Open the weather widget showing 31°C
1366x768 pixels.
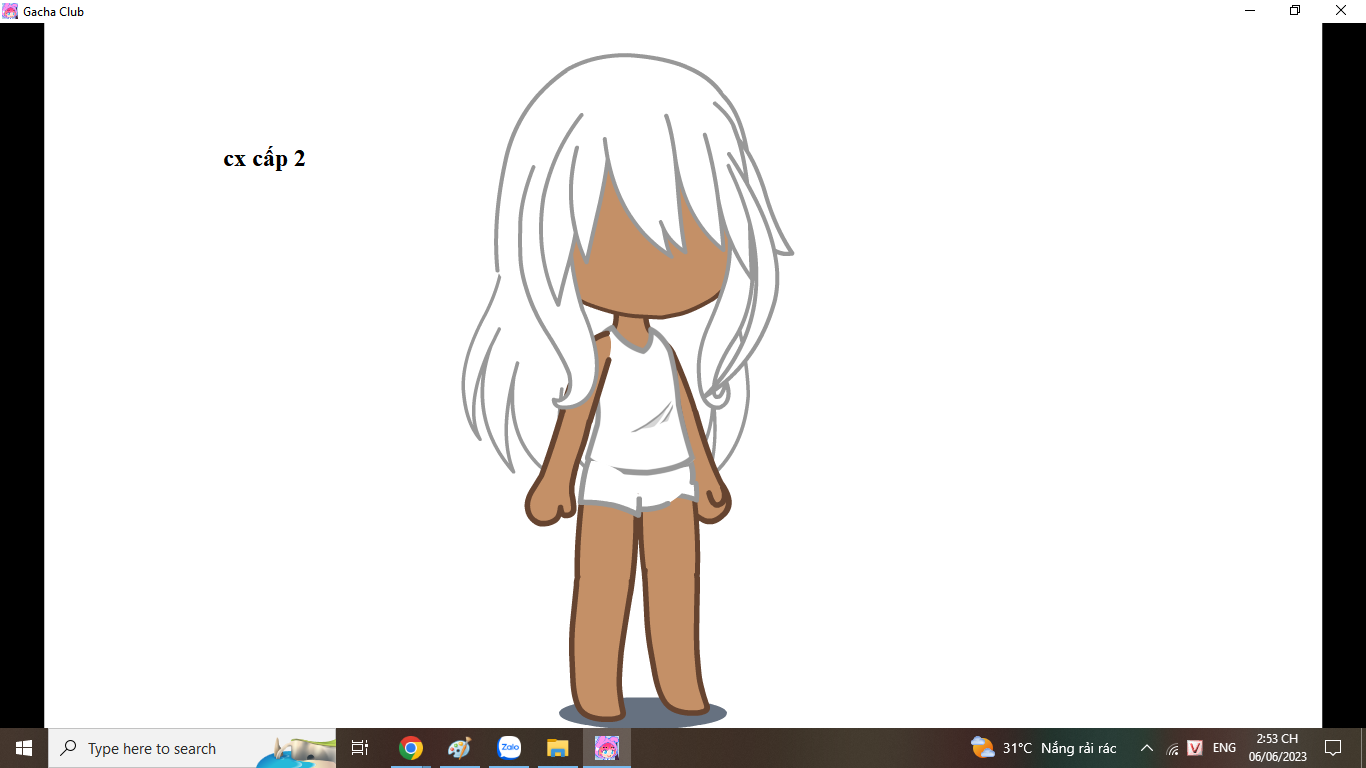coord(1043,748)
